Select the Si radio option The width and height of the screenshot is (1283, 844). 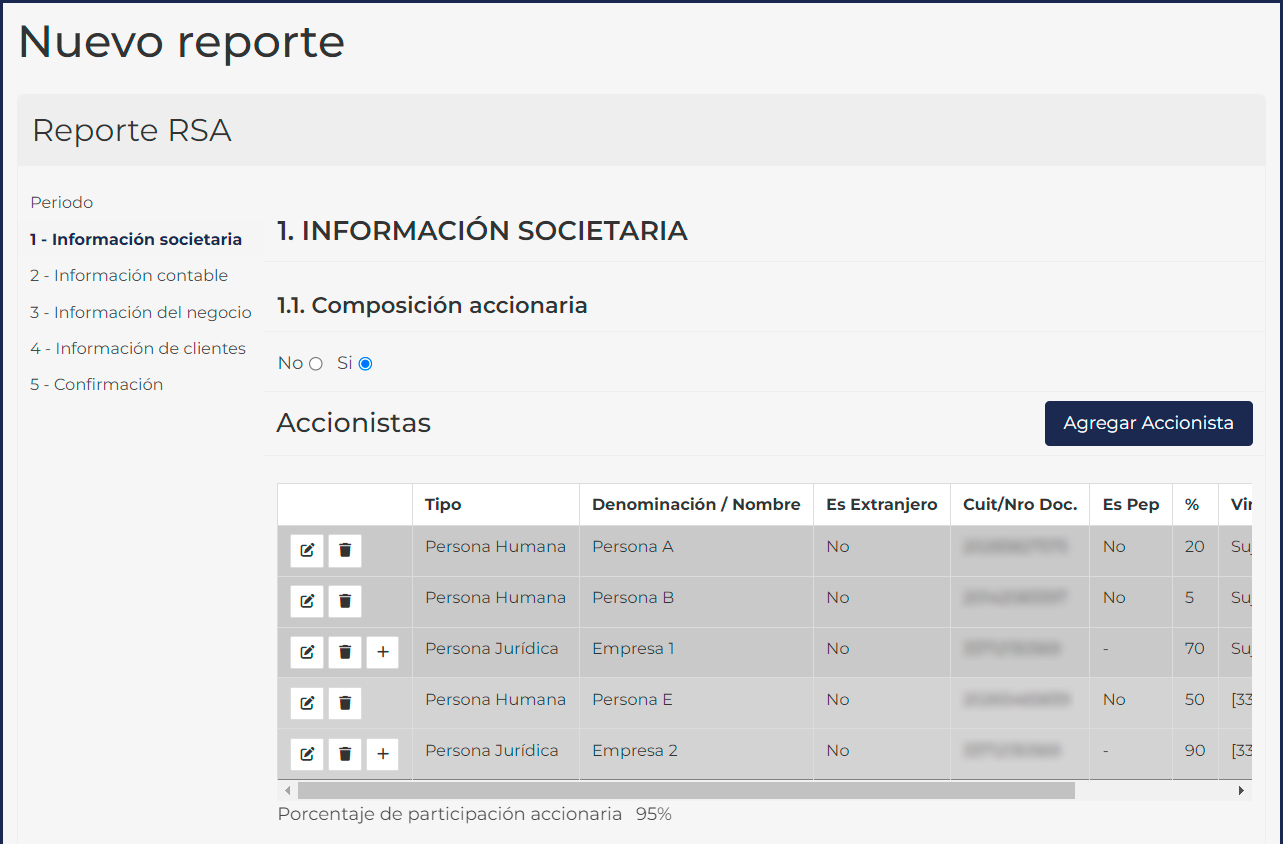pos(365,364)
